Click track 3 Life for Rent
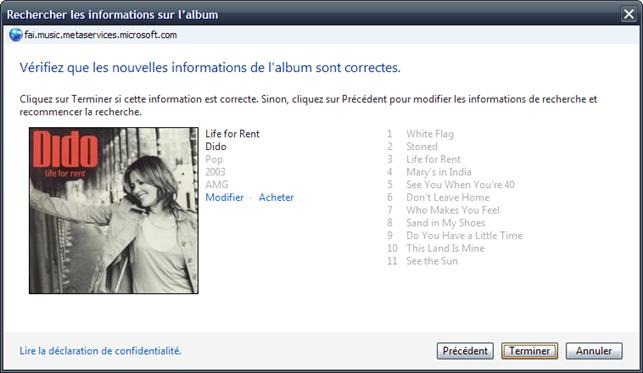Screen dimensions: 643x373 [x=433, y=159]
